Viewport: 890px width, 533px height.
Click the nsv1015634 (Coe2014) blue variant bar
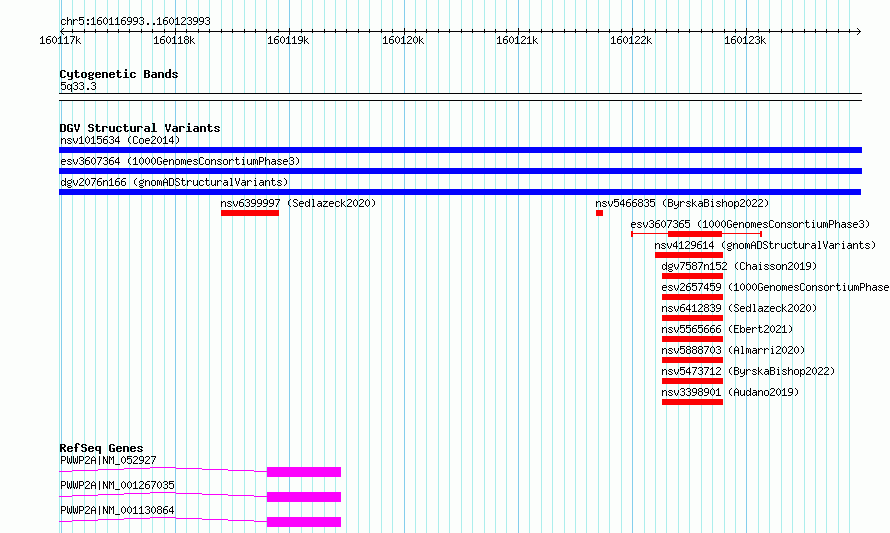click(x=460, y=150)
